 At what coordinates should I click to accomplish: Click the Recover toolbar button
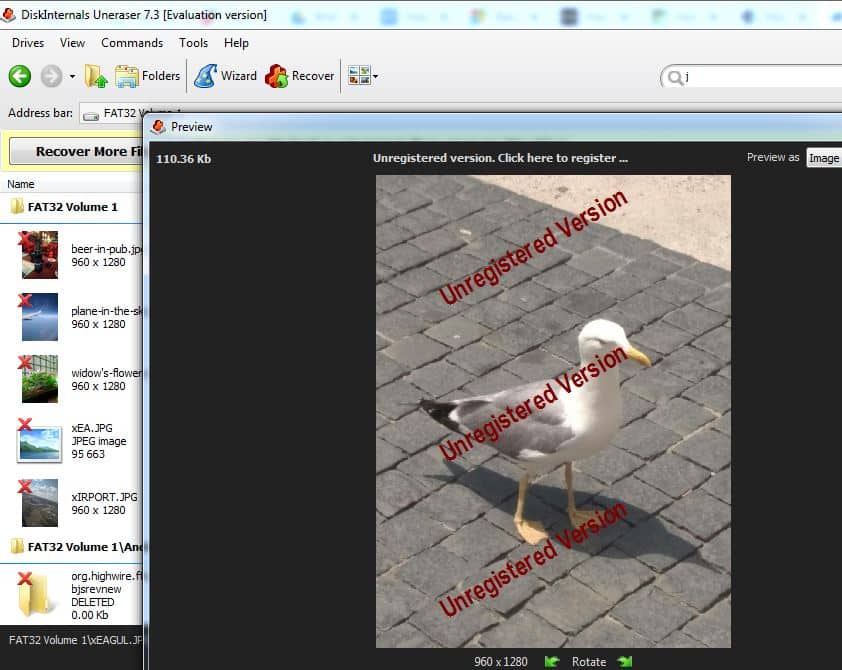pyautogui.click(x=298, y=76)
